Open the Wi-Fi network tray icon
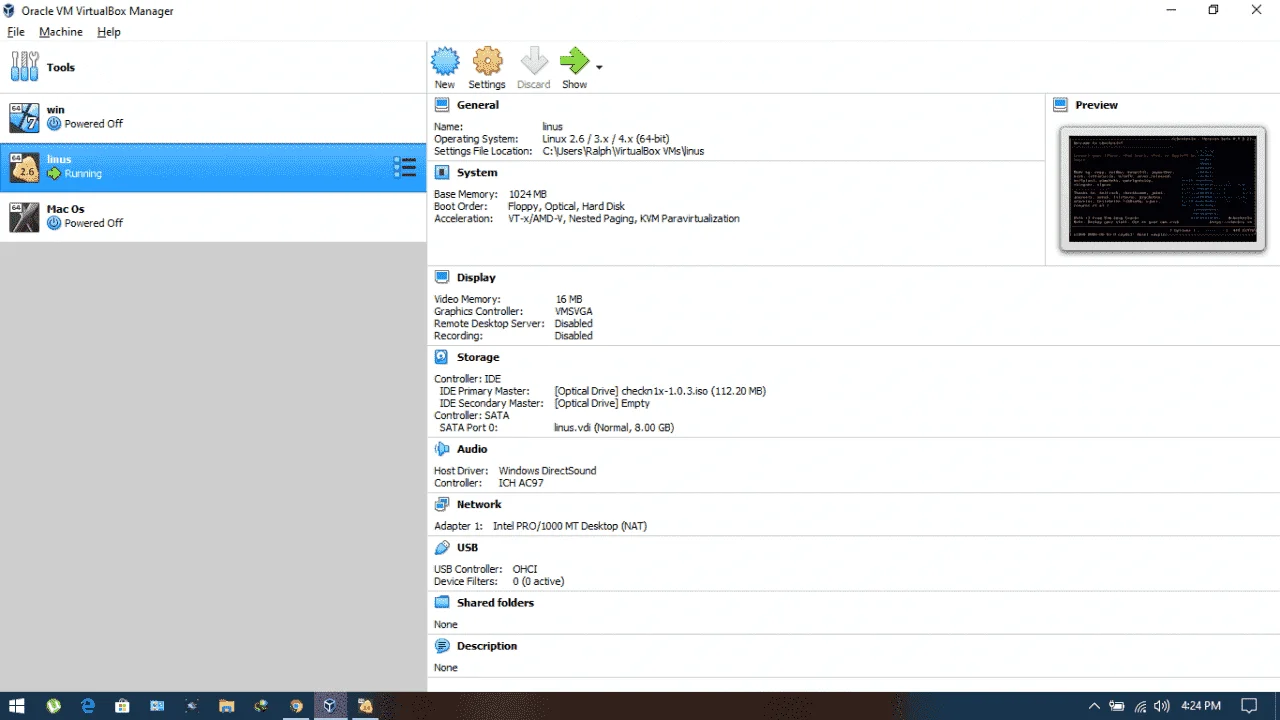The width and height of the screenshot is (1280, 720). pyautogui.click(x=1140, y=706)
